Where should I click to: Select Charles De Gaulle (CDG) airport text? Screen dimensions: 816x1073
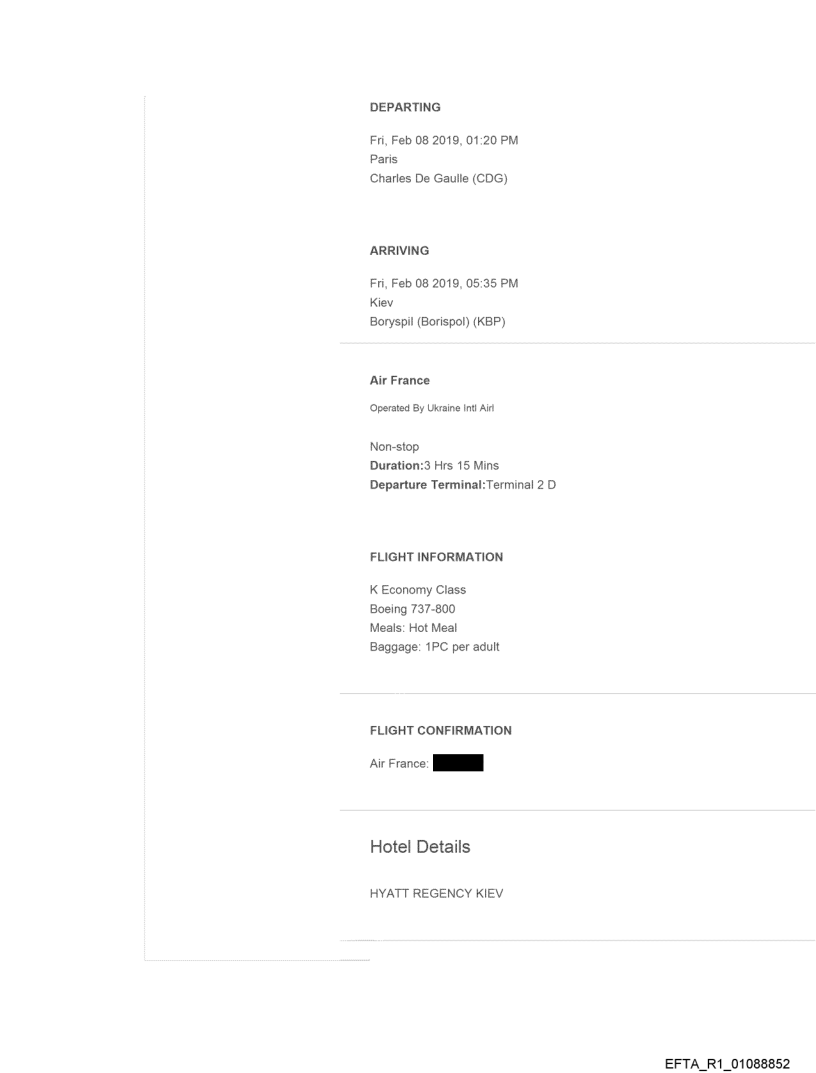point(439,179)
